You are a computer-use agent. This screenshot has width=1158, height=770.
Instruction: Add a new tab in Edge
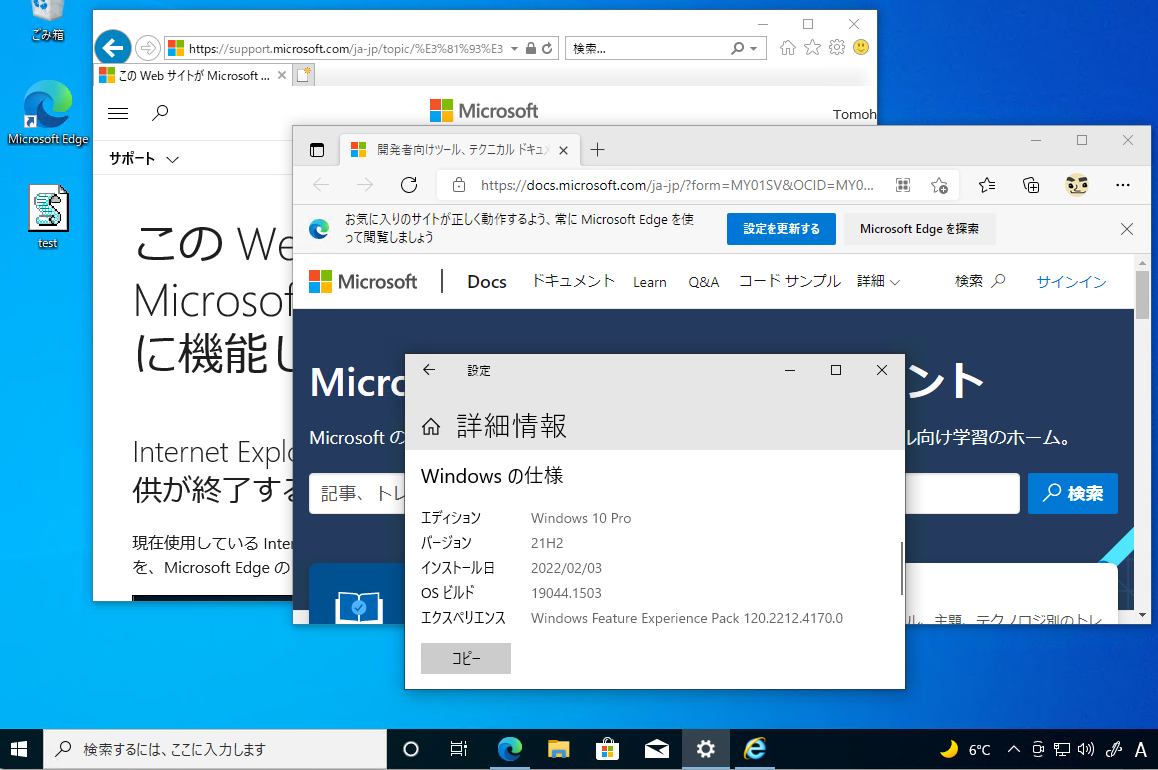(x=597, y=150)
